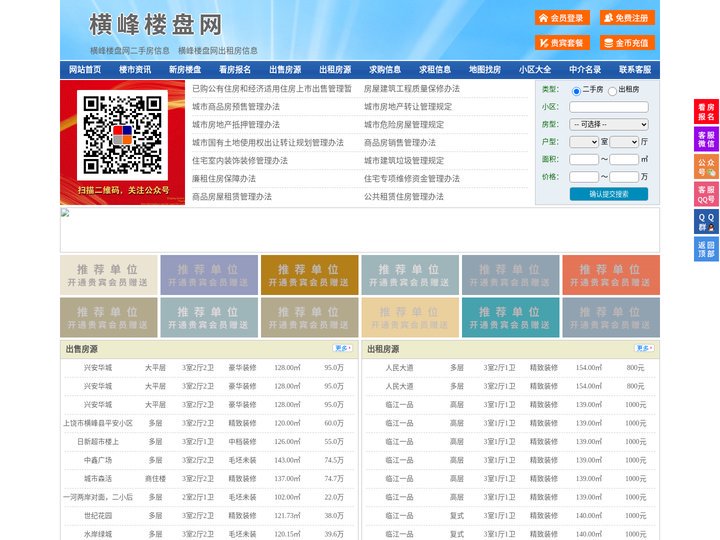Click the coral-red 推荐单位 tile

(x=611, y=275)
